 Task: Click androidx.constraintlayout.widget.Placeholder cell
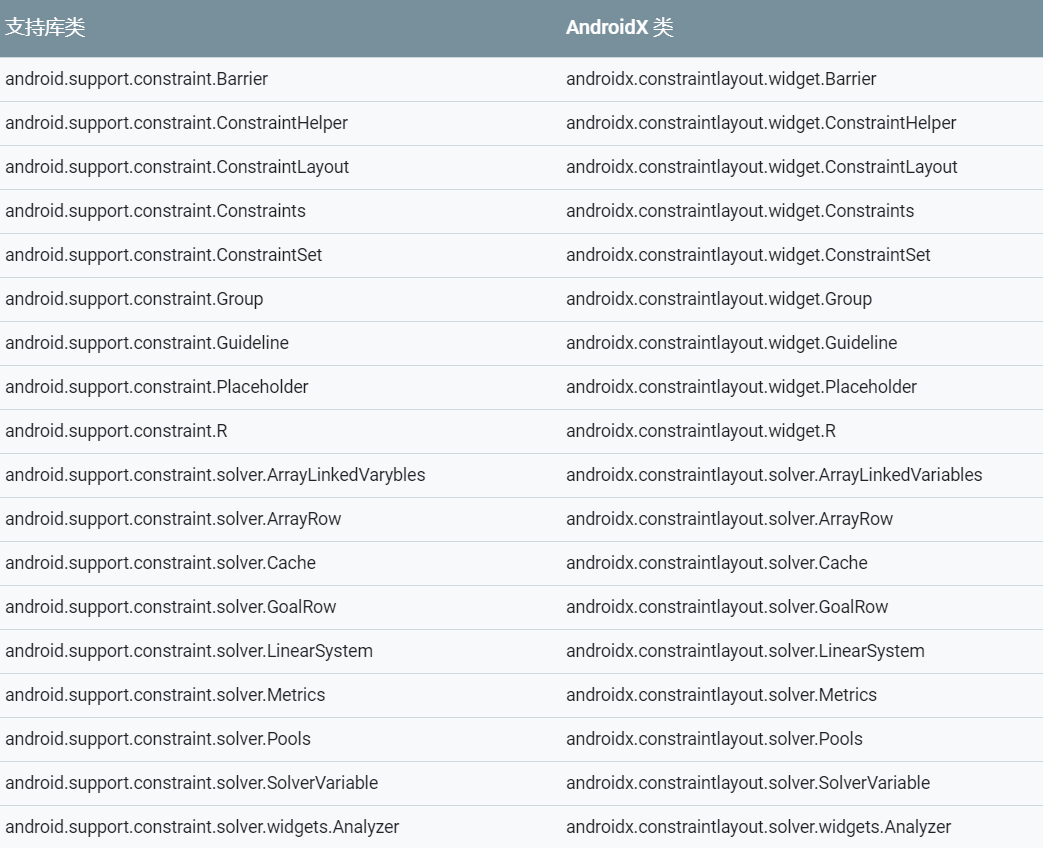pos(742,387)
